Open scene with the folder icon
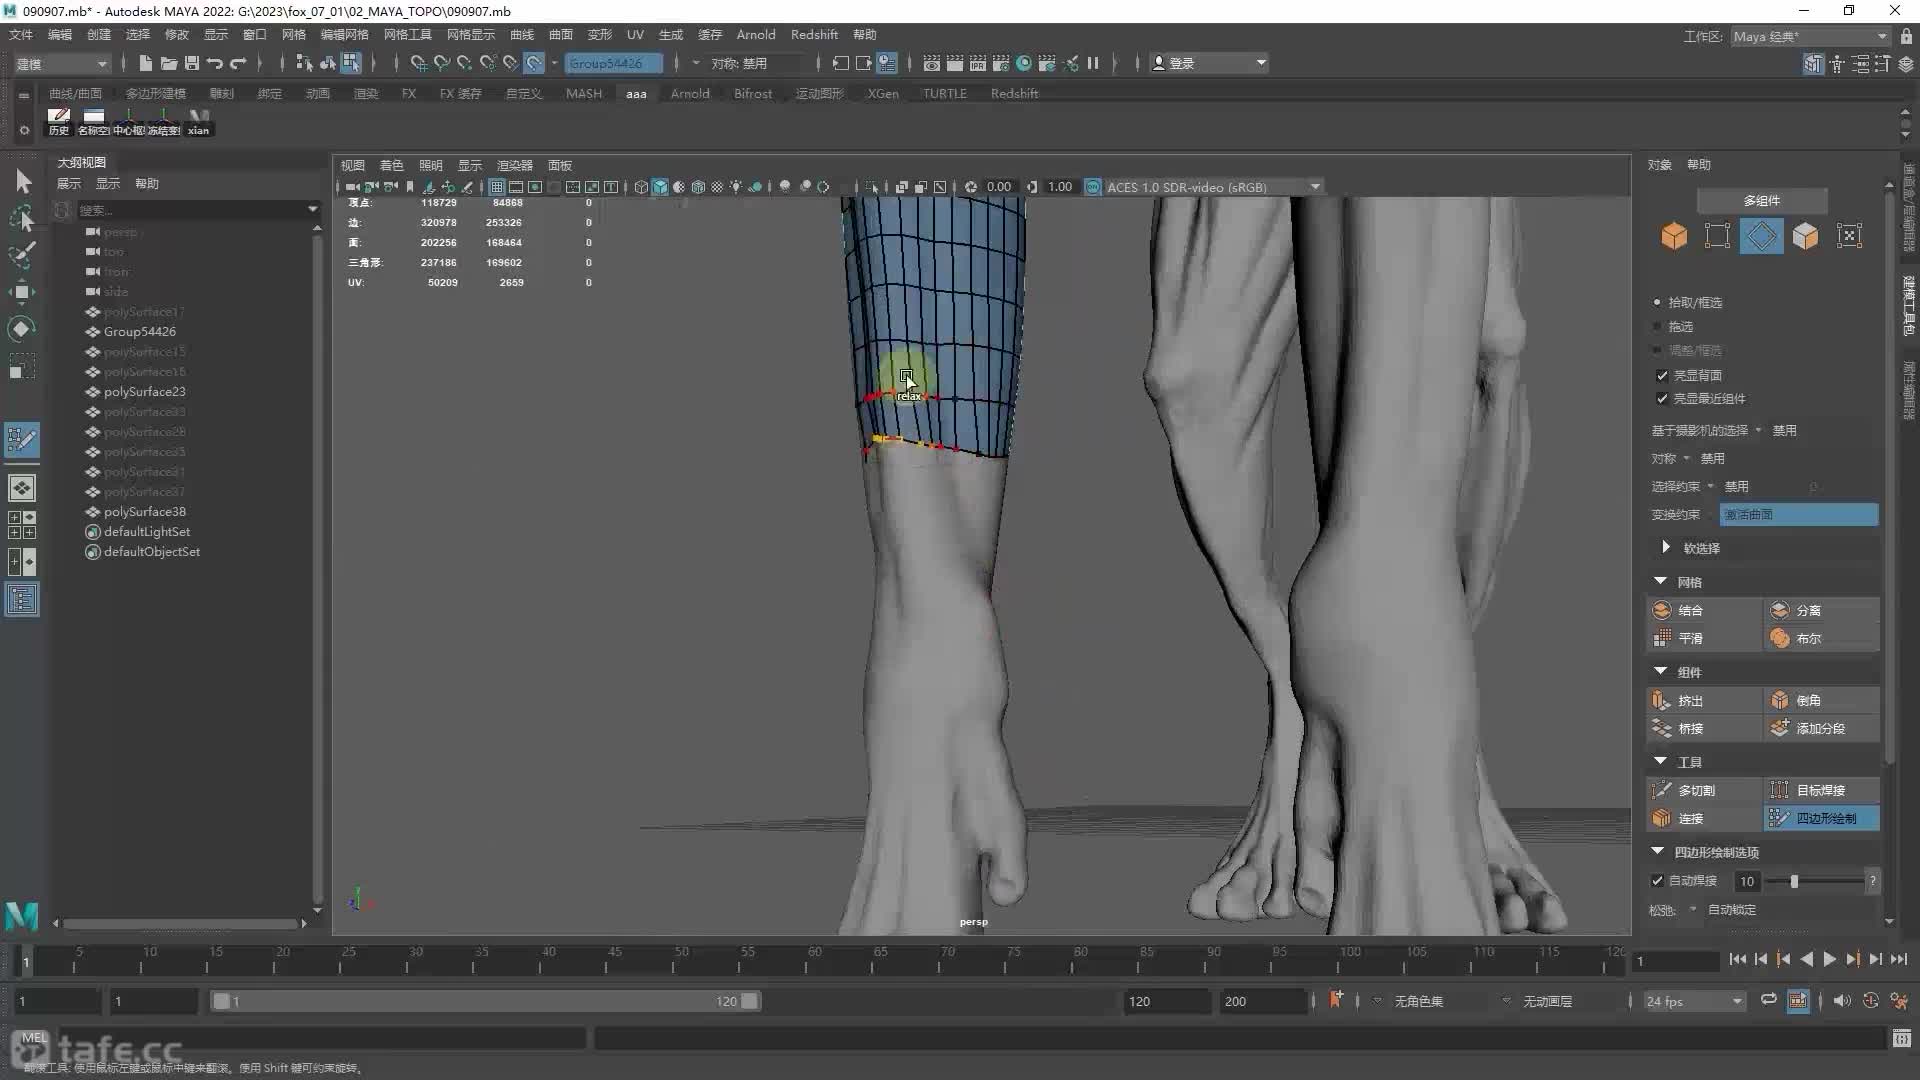Image resolution: width=1920 pixels, height=1080 pixels. (x=169, y=63)
